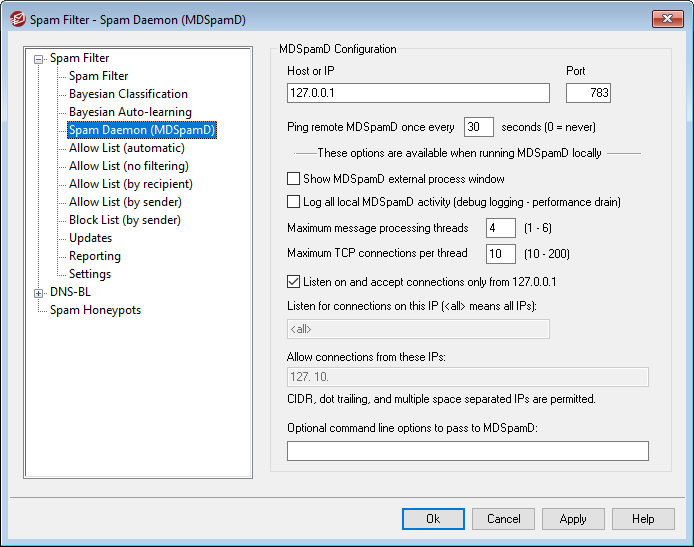This screenshot has height=547, width=694.
Task: Open Help for this dialog
Action: (643, 519)
